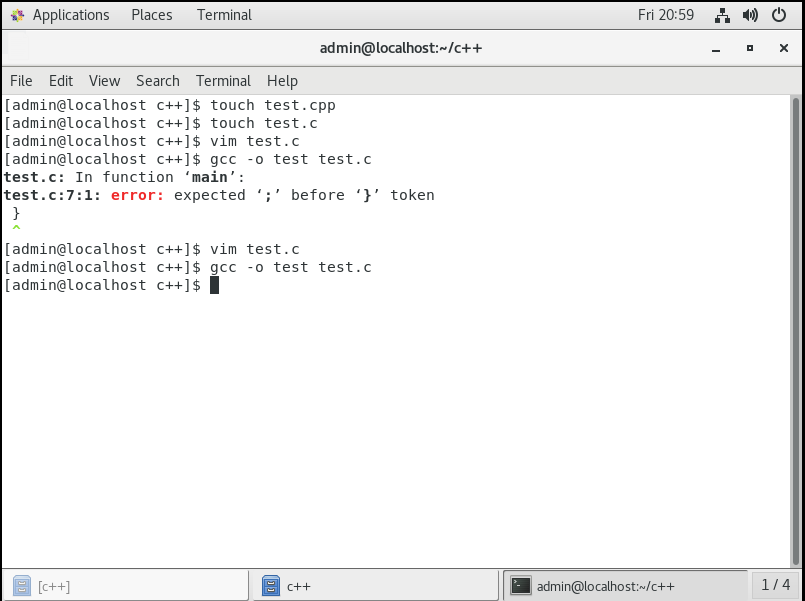Open the power button icon menu

pyautogui.click(x=779, y=15)
